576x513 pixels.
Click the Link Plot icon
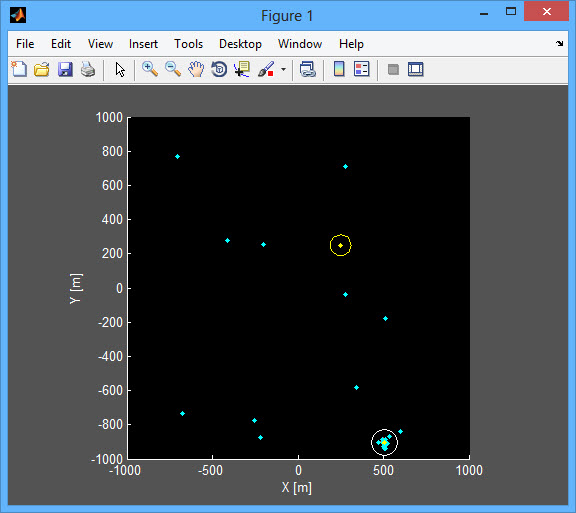[307, 69]
